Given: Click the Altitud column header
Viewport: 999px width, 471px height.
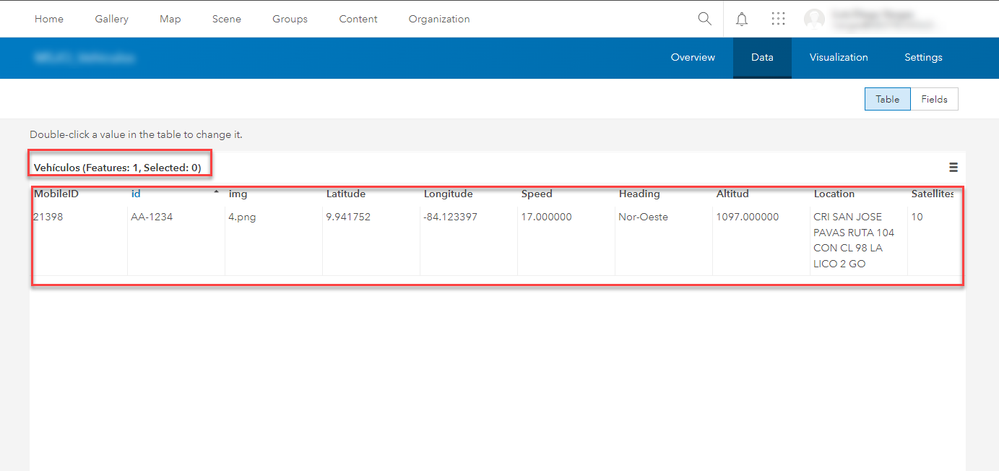Looking at the screenshot, I should (733, 194).
